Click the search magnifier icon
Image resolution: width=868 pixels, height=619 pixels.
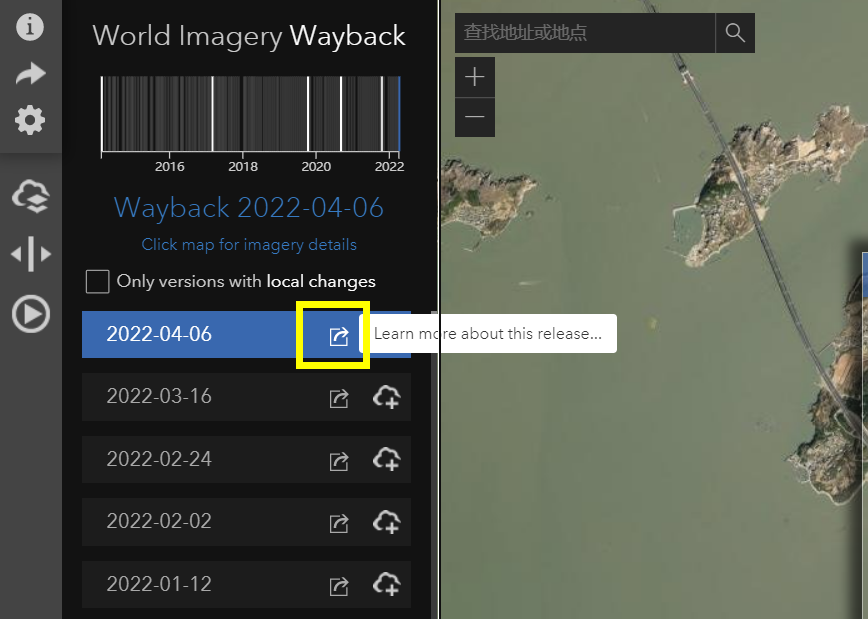coord(735,32)
